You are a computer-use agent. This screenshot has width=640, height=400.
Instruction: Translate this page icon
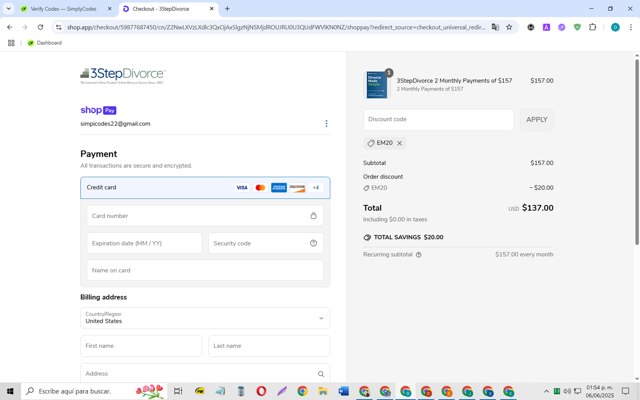[x=495, y=27]
